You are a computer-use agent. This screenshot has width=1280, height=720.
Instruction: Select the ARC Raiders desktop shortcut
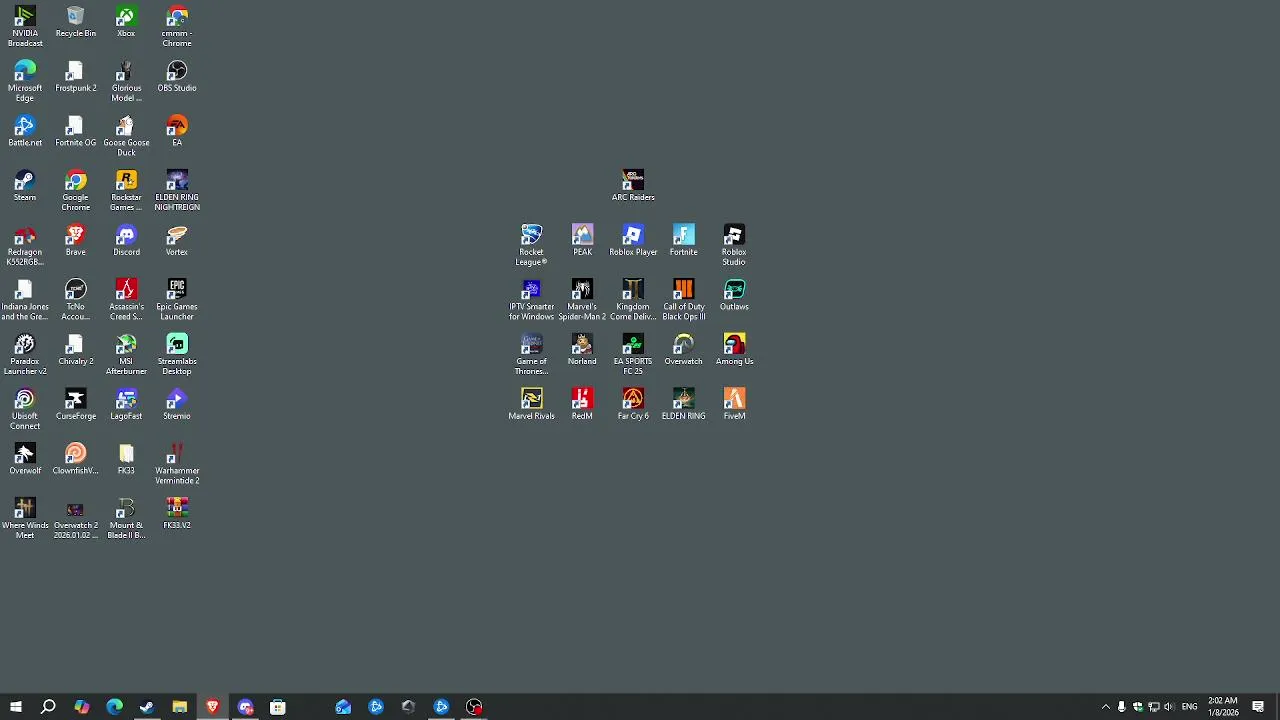633,186
